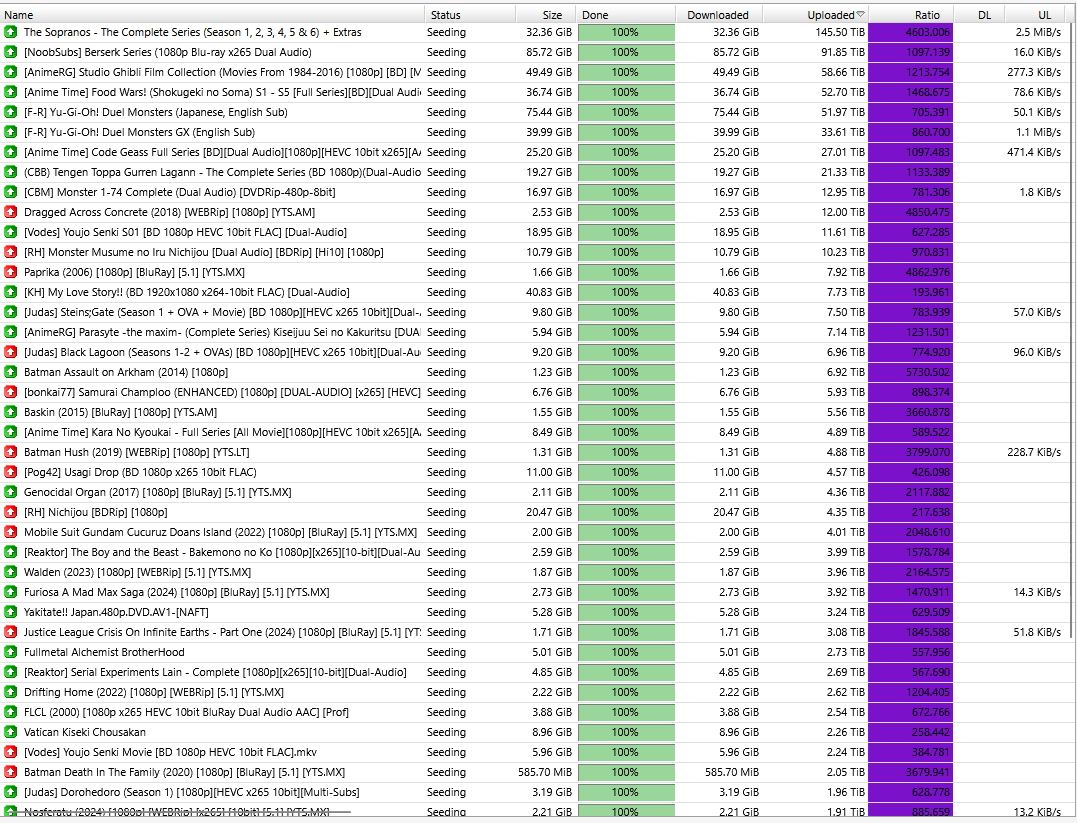Image resolution: width=1077 pixels, height=823 pixels.
Task: Click the red icon for Usagi Drop torrent
Action: tap(10, 472)
